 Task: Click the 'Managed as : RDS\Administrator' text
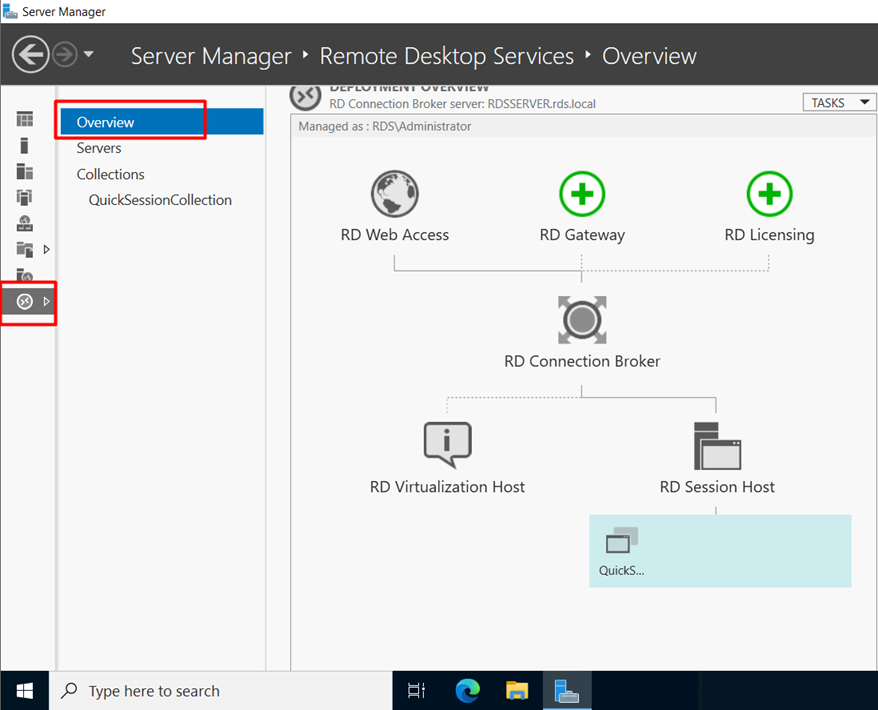[x=385, y=126]
